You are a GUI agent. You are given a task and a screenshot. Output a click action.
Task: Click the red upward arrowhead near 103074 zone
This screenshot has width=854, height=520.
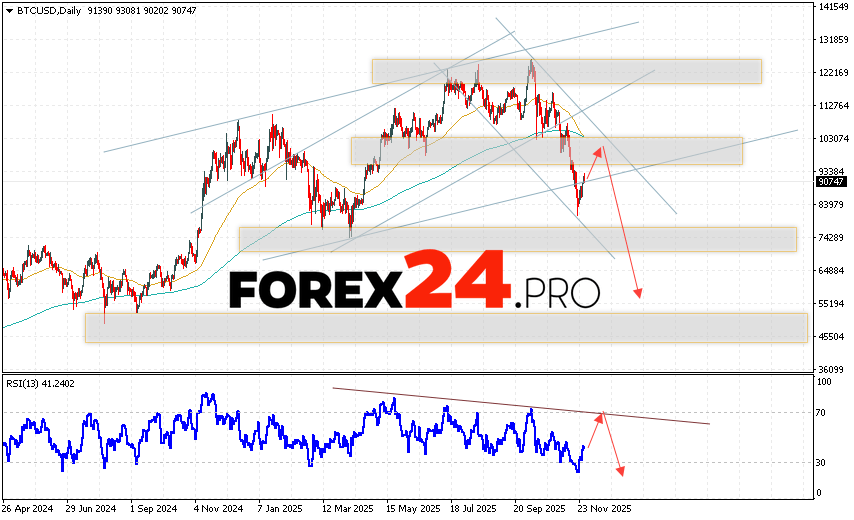[x=601, y=152]
